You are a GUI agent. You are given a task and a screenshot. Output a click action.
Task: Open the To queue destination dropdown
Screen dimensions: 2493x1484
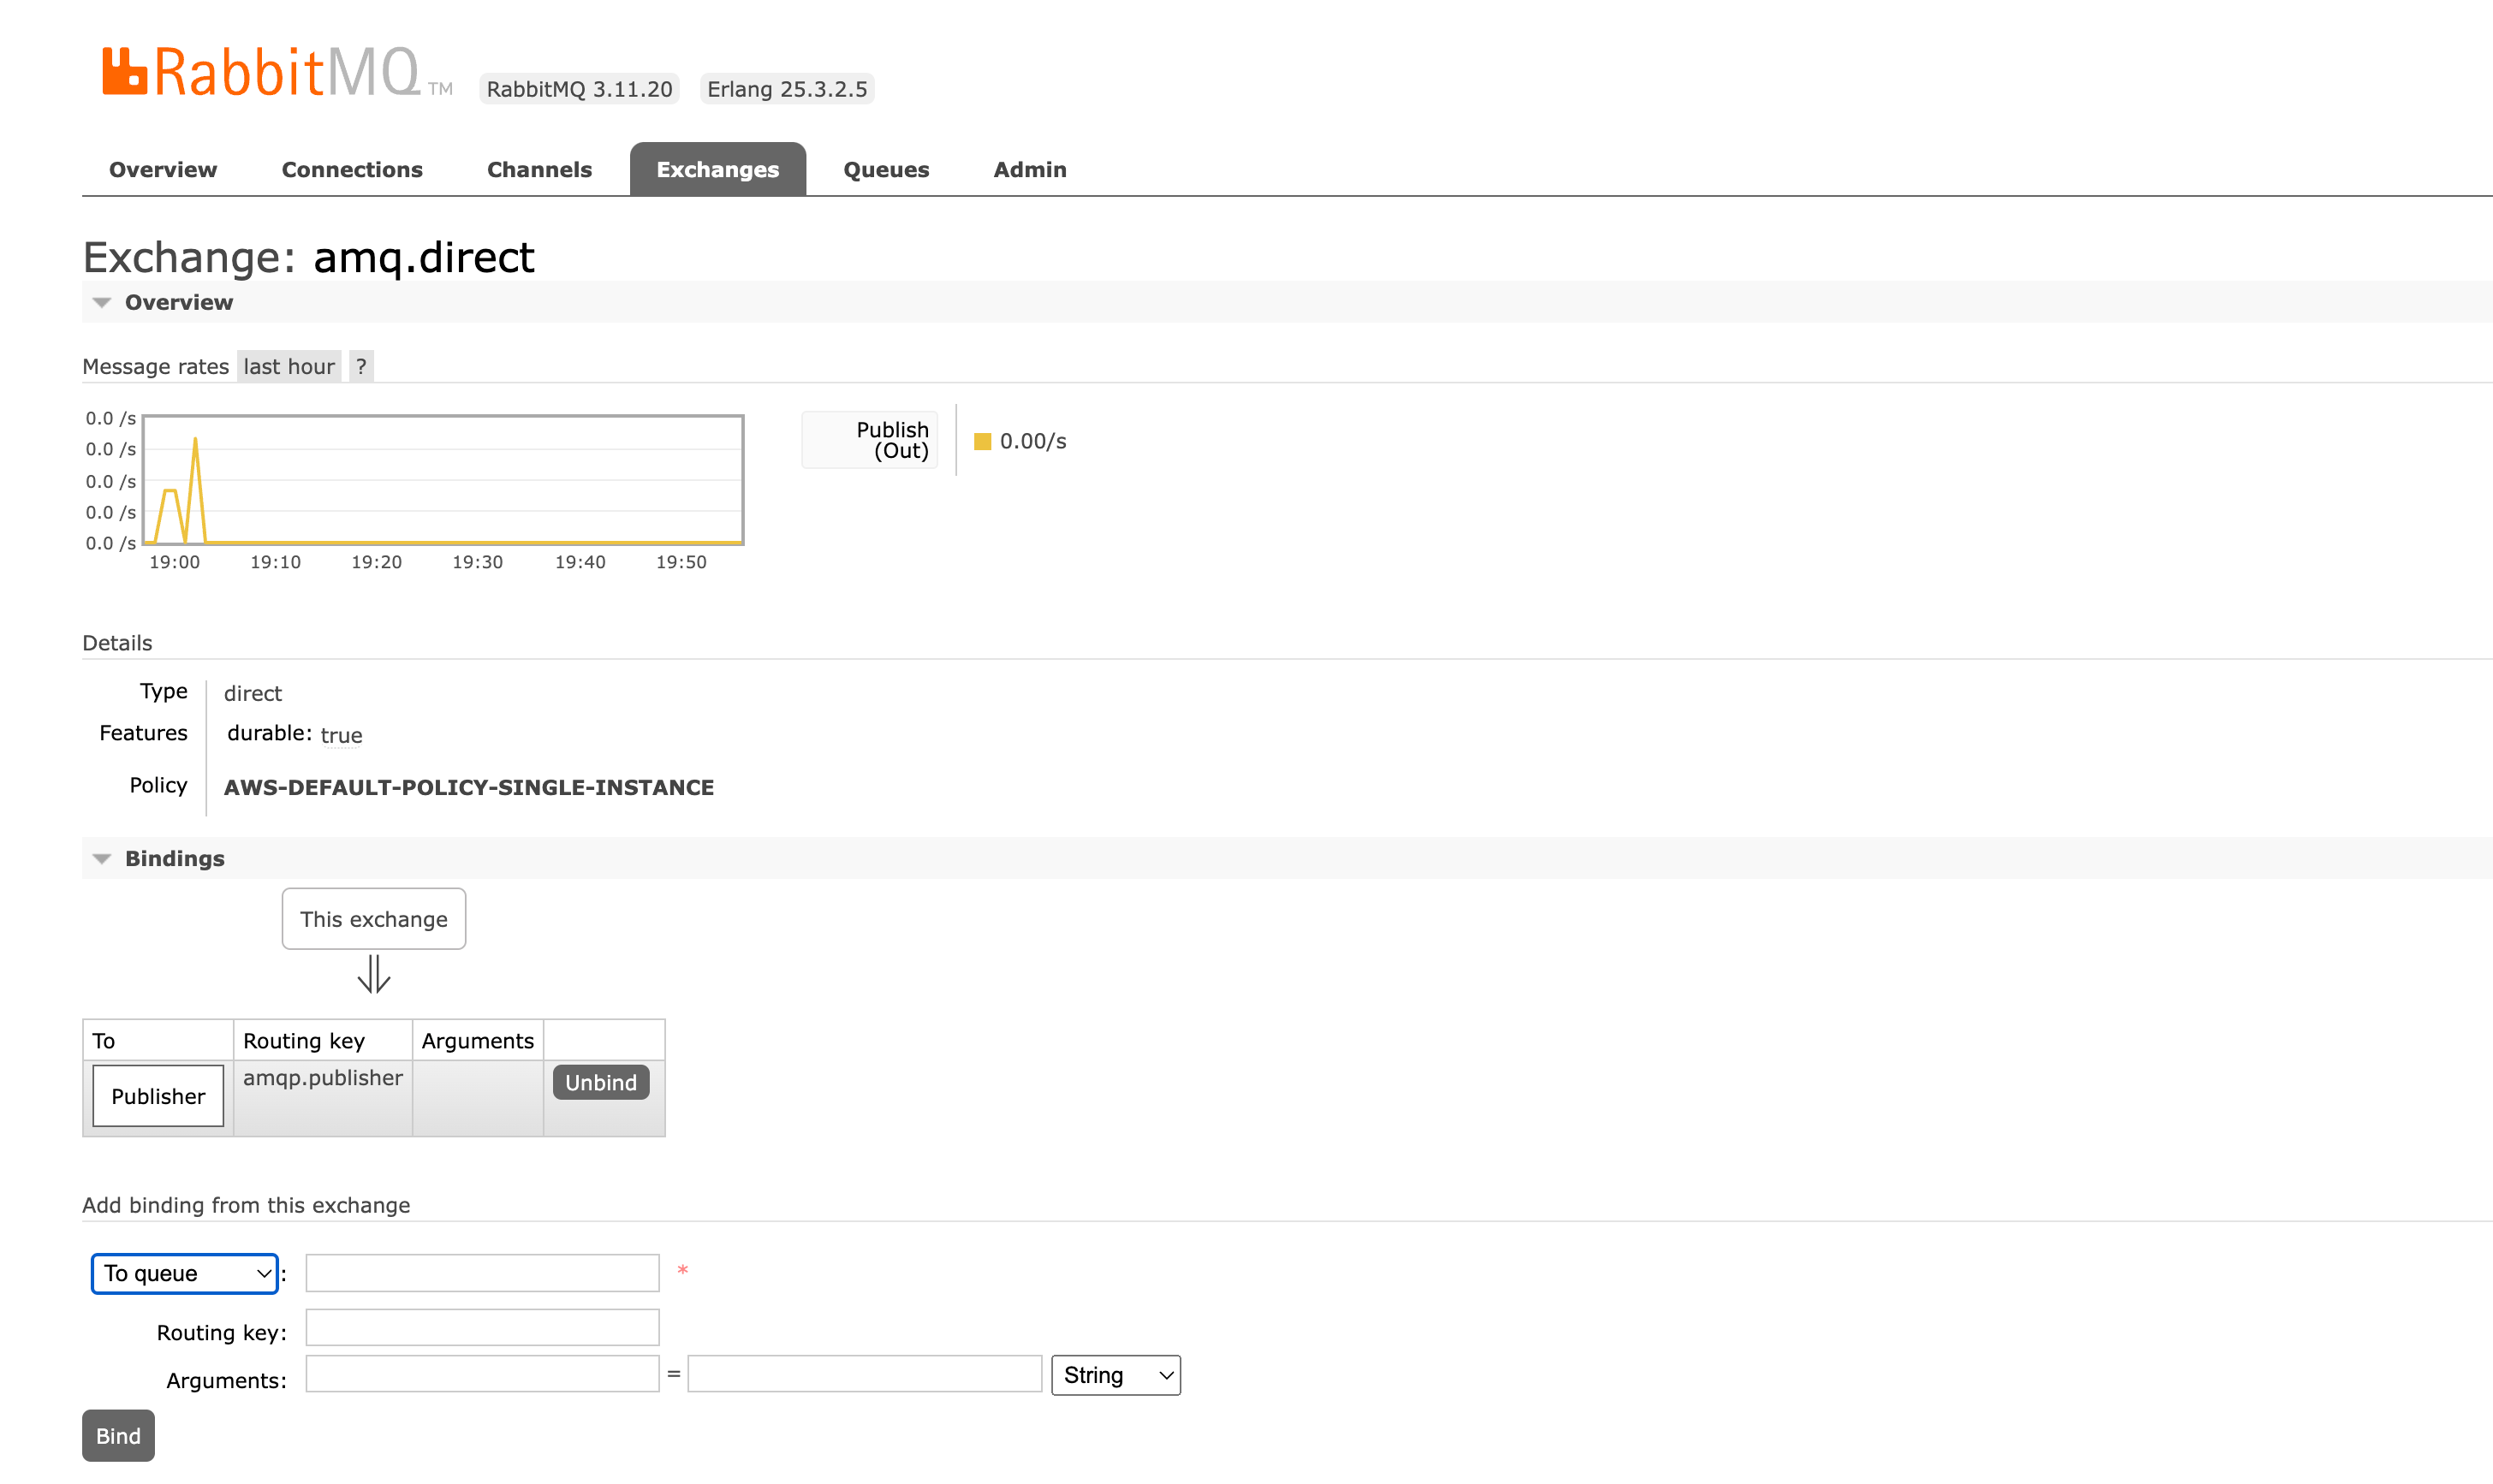click(x=184, y=1273)
